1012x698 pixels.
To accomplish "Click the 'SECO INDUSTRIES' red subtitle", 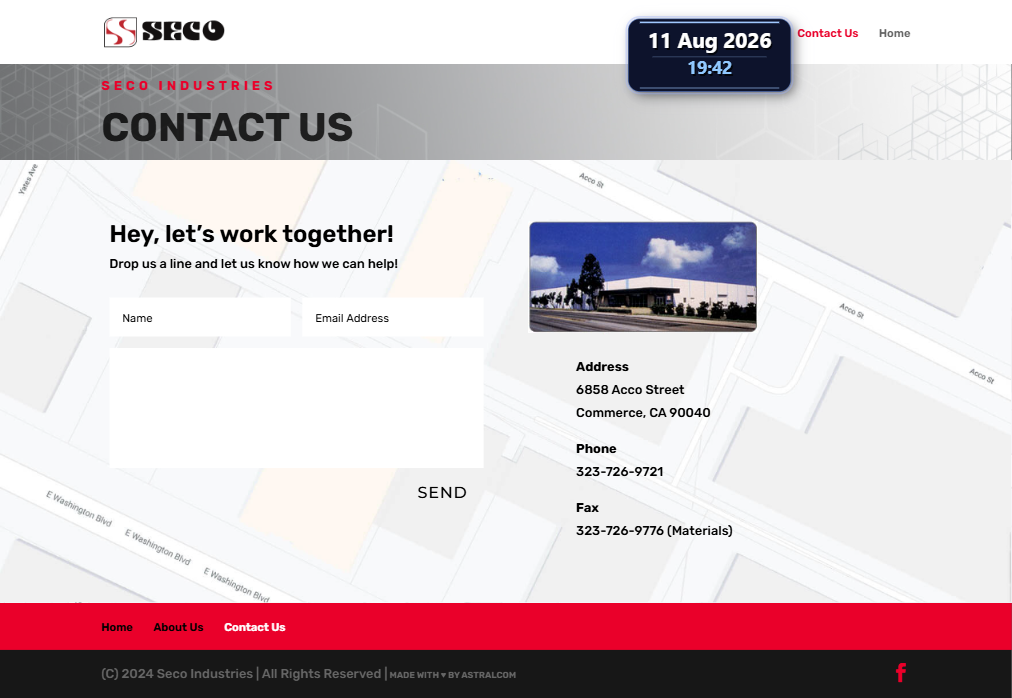I will point(188,86).
